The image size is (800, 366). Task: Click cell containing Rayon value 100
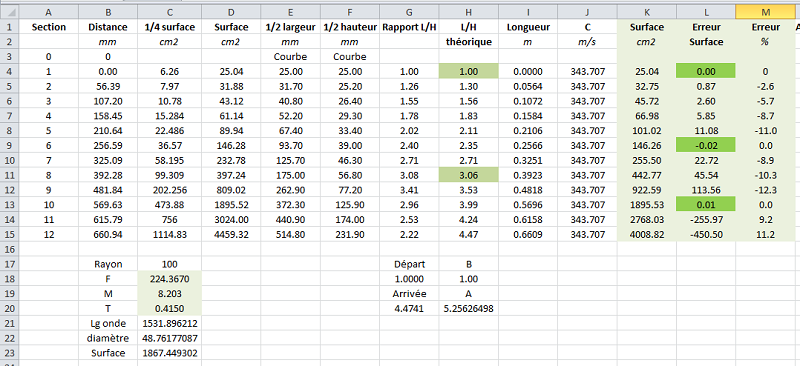tap(169, 264)
